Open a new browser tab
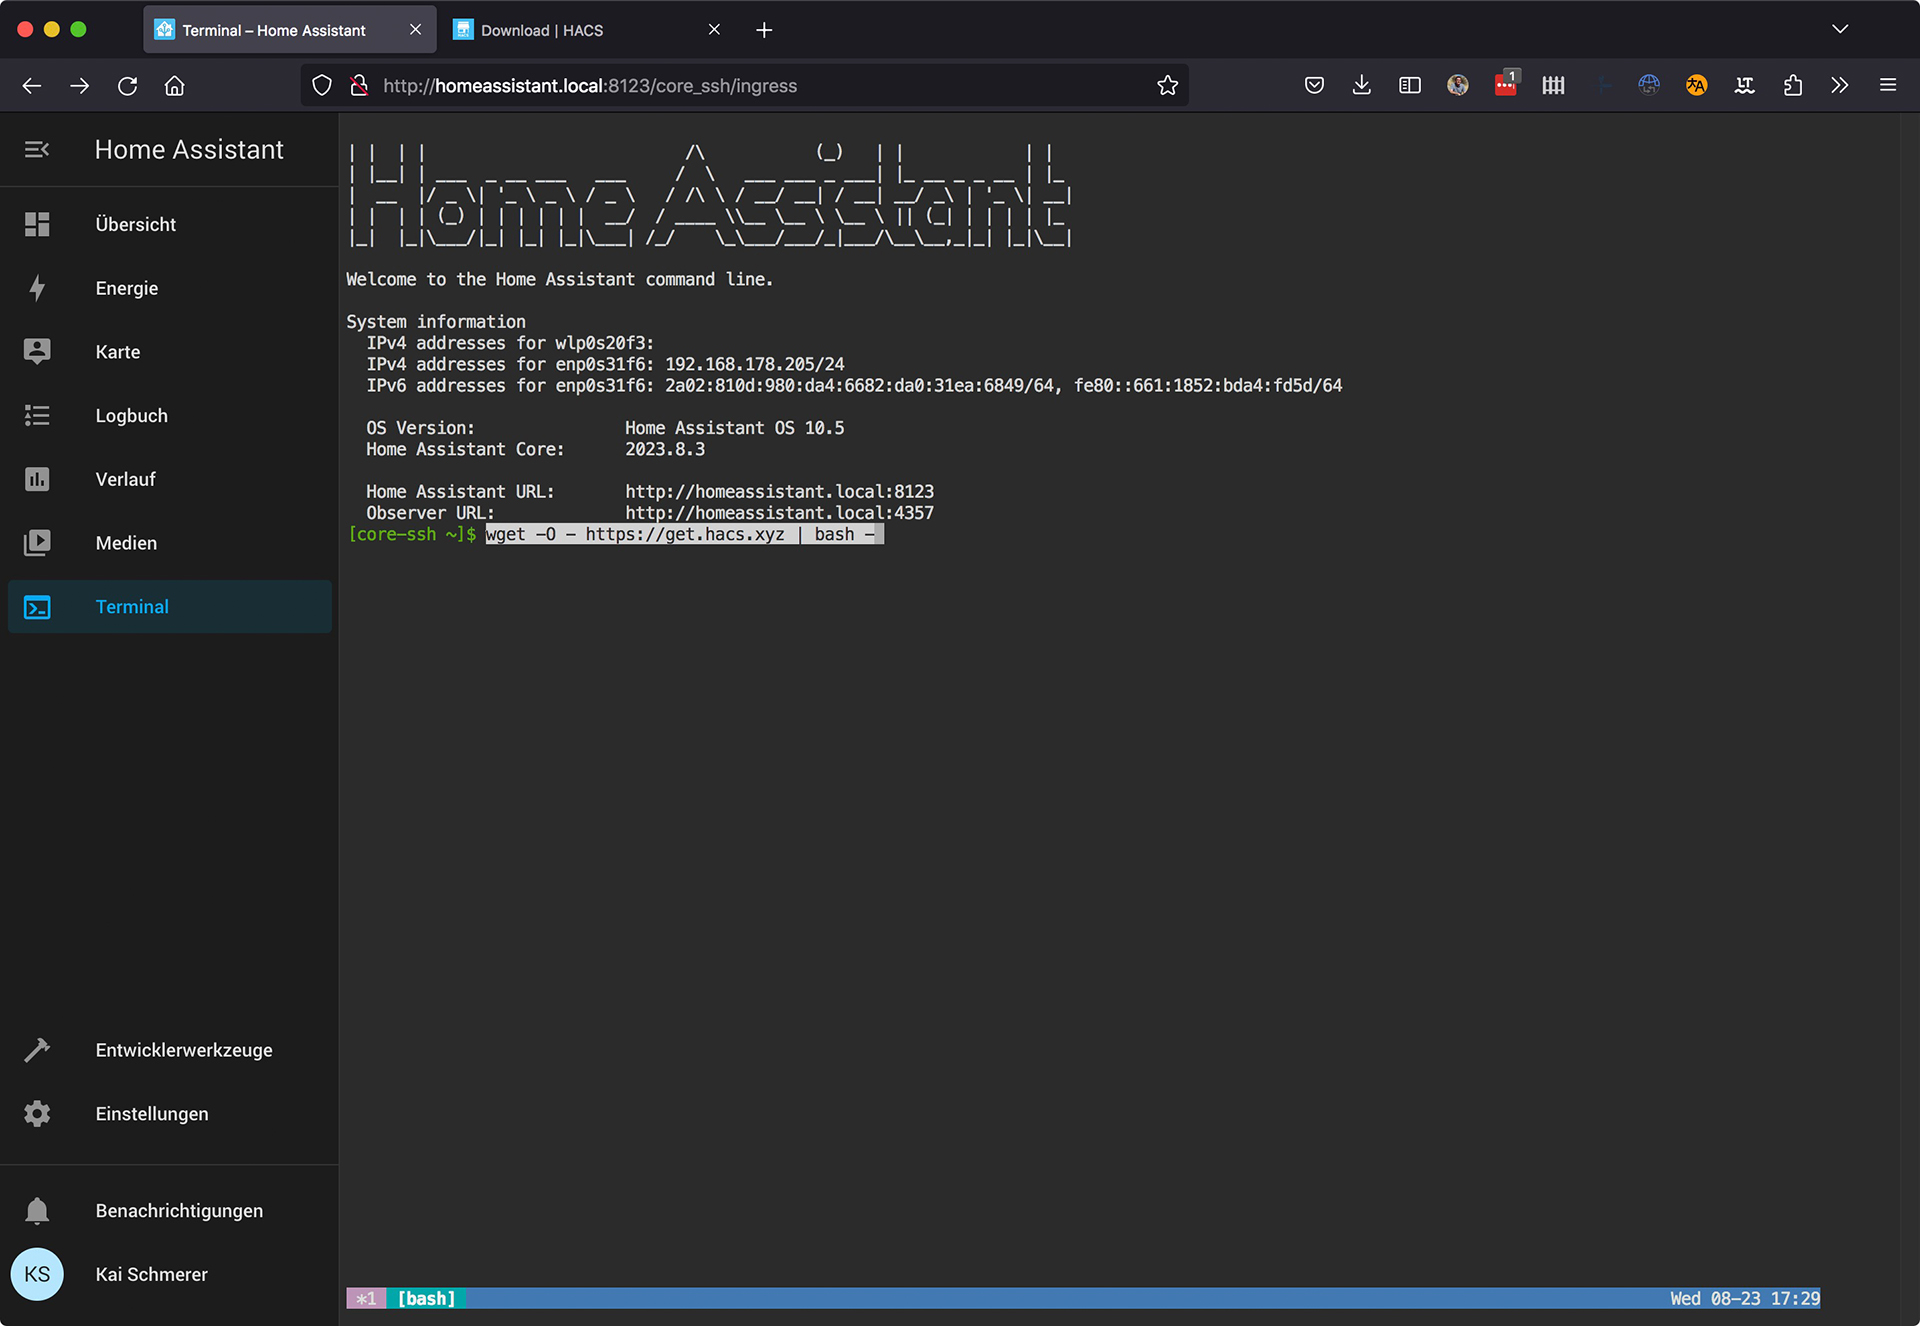The height and width of the screenshot is (1326, 1920). click(764, 30)
